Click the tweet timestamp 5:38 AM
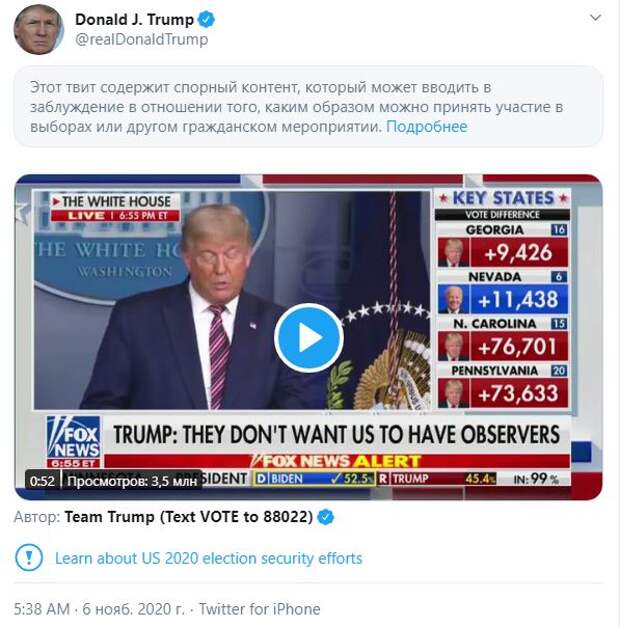 [42, 609]
